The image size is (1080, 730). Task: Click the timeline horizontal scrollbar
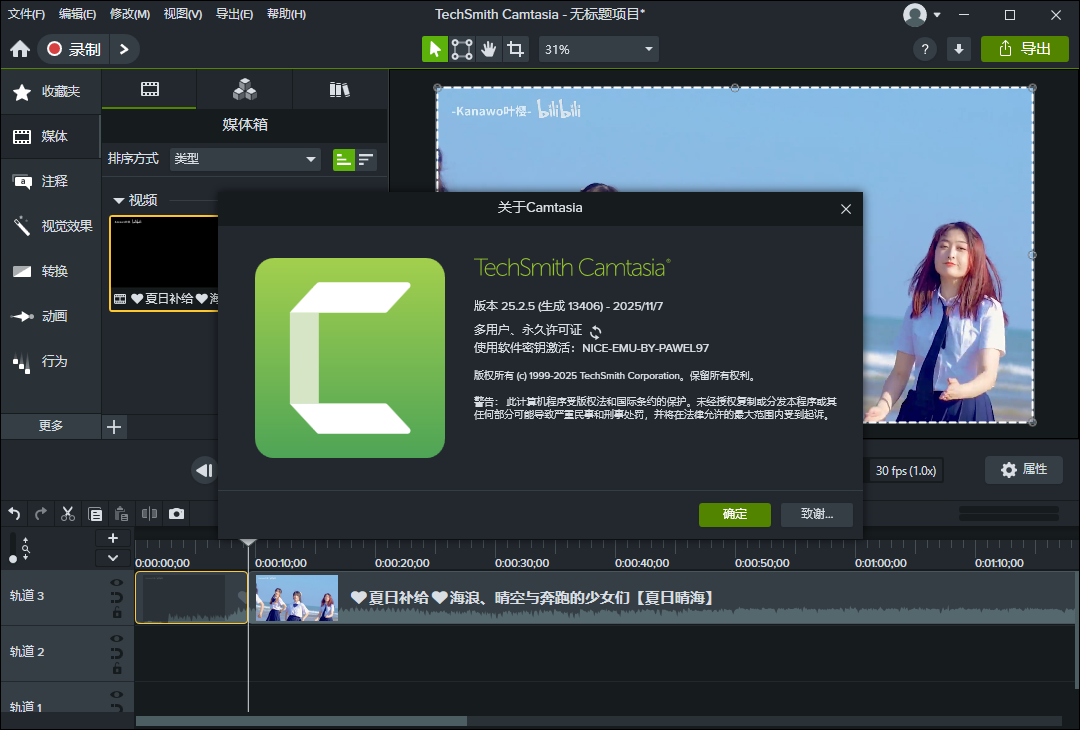pyautogui.click(x=302, y=721)
